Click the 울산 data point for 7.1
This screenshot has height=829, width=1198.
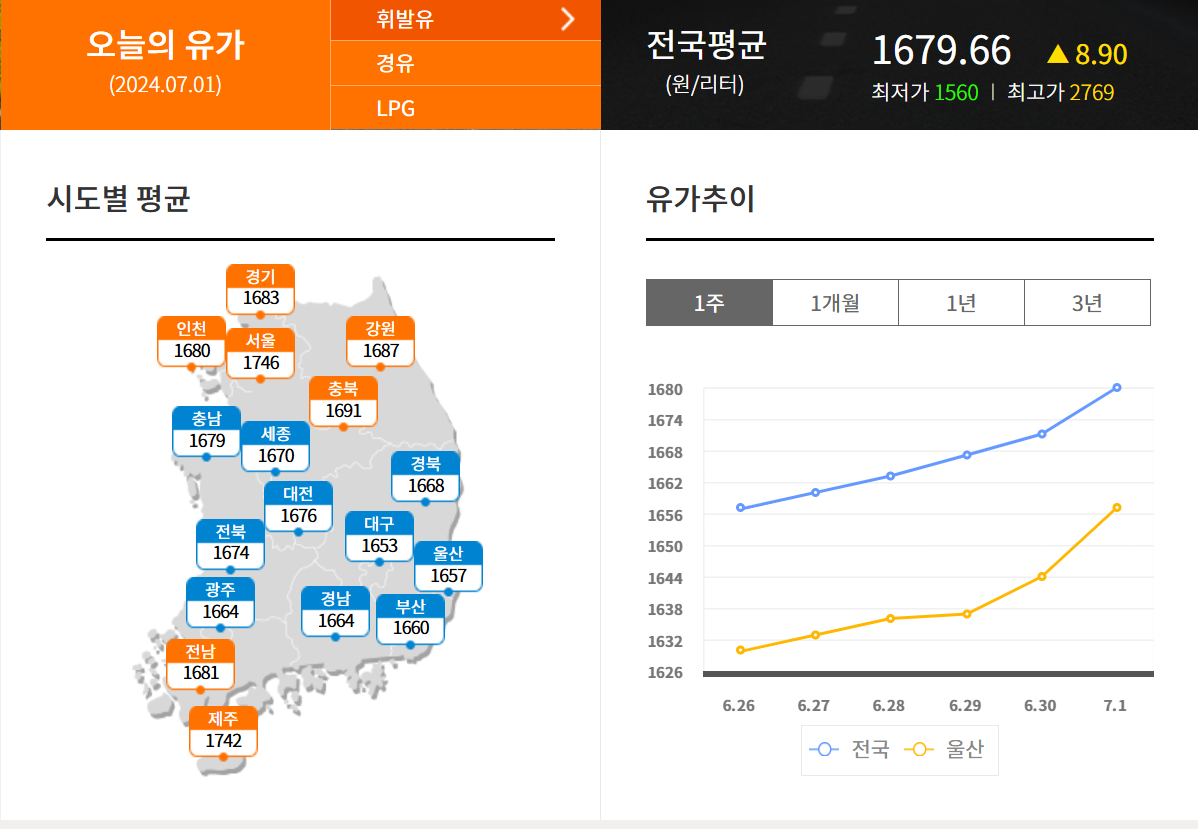click(1117, 507)
